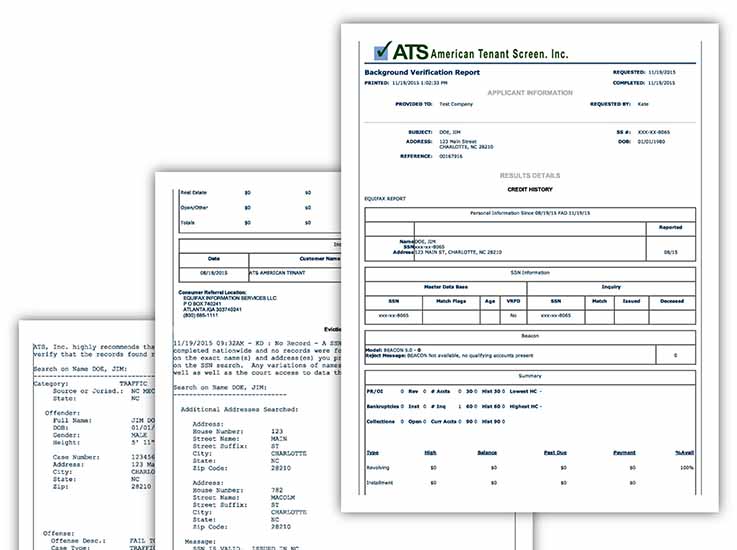
Task: Click the 'VRFD' column header
Action: (x=513, y=301)
